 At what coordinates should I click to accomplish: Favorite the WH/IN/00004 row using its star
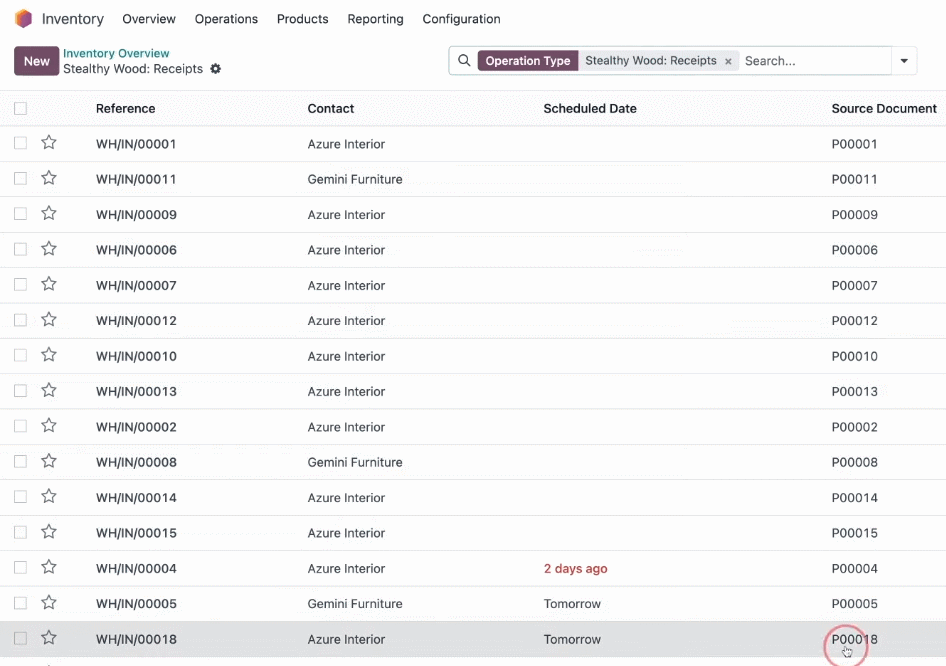[x=49, y=567]
